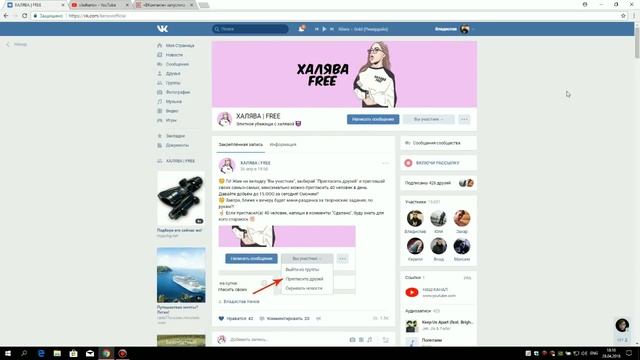
Task: Open the cruise ship ad thumbnail
Action: pos(181,275)
